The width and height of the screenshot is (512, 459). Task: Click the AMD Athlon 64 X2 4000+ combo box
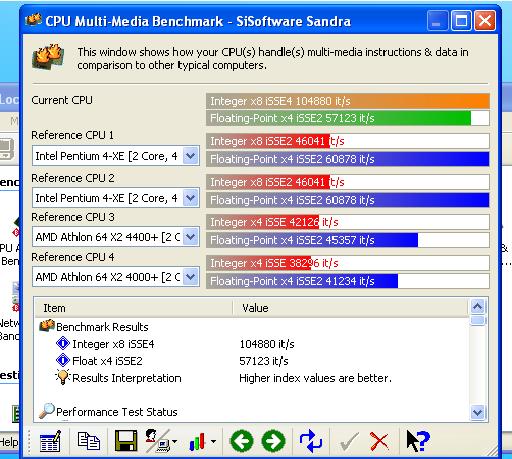[116, 277]
